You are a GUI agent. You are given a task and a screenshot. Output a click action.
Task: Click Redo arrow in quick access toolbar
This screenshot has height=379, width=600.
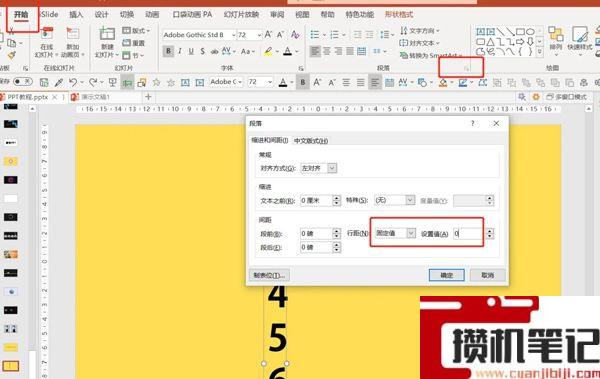93,82
